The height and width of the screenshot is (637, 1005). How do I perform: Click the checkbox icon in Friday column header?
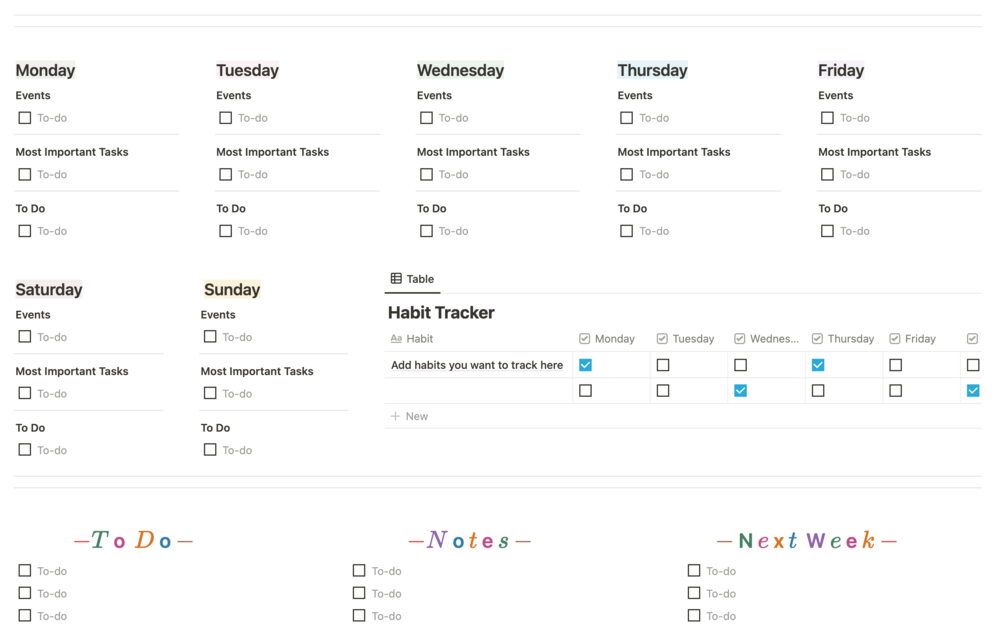tap(895, 339)
